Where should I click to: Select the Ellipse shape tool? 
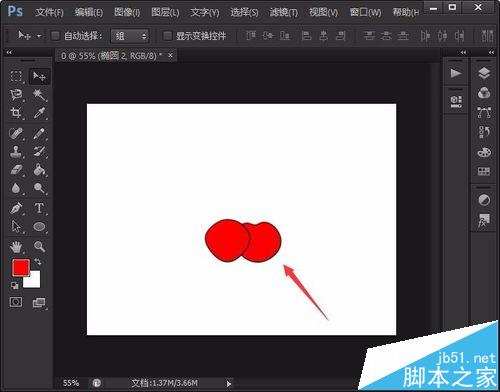click(x=39, y=227)
